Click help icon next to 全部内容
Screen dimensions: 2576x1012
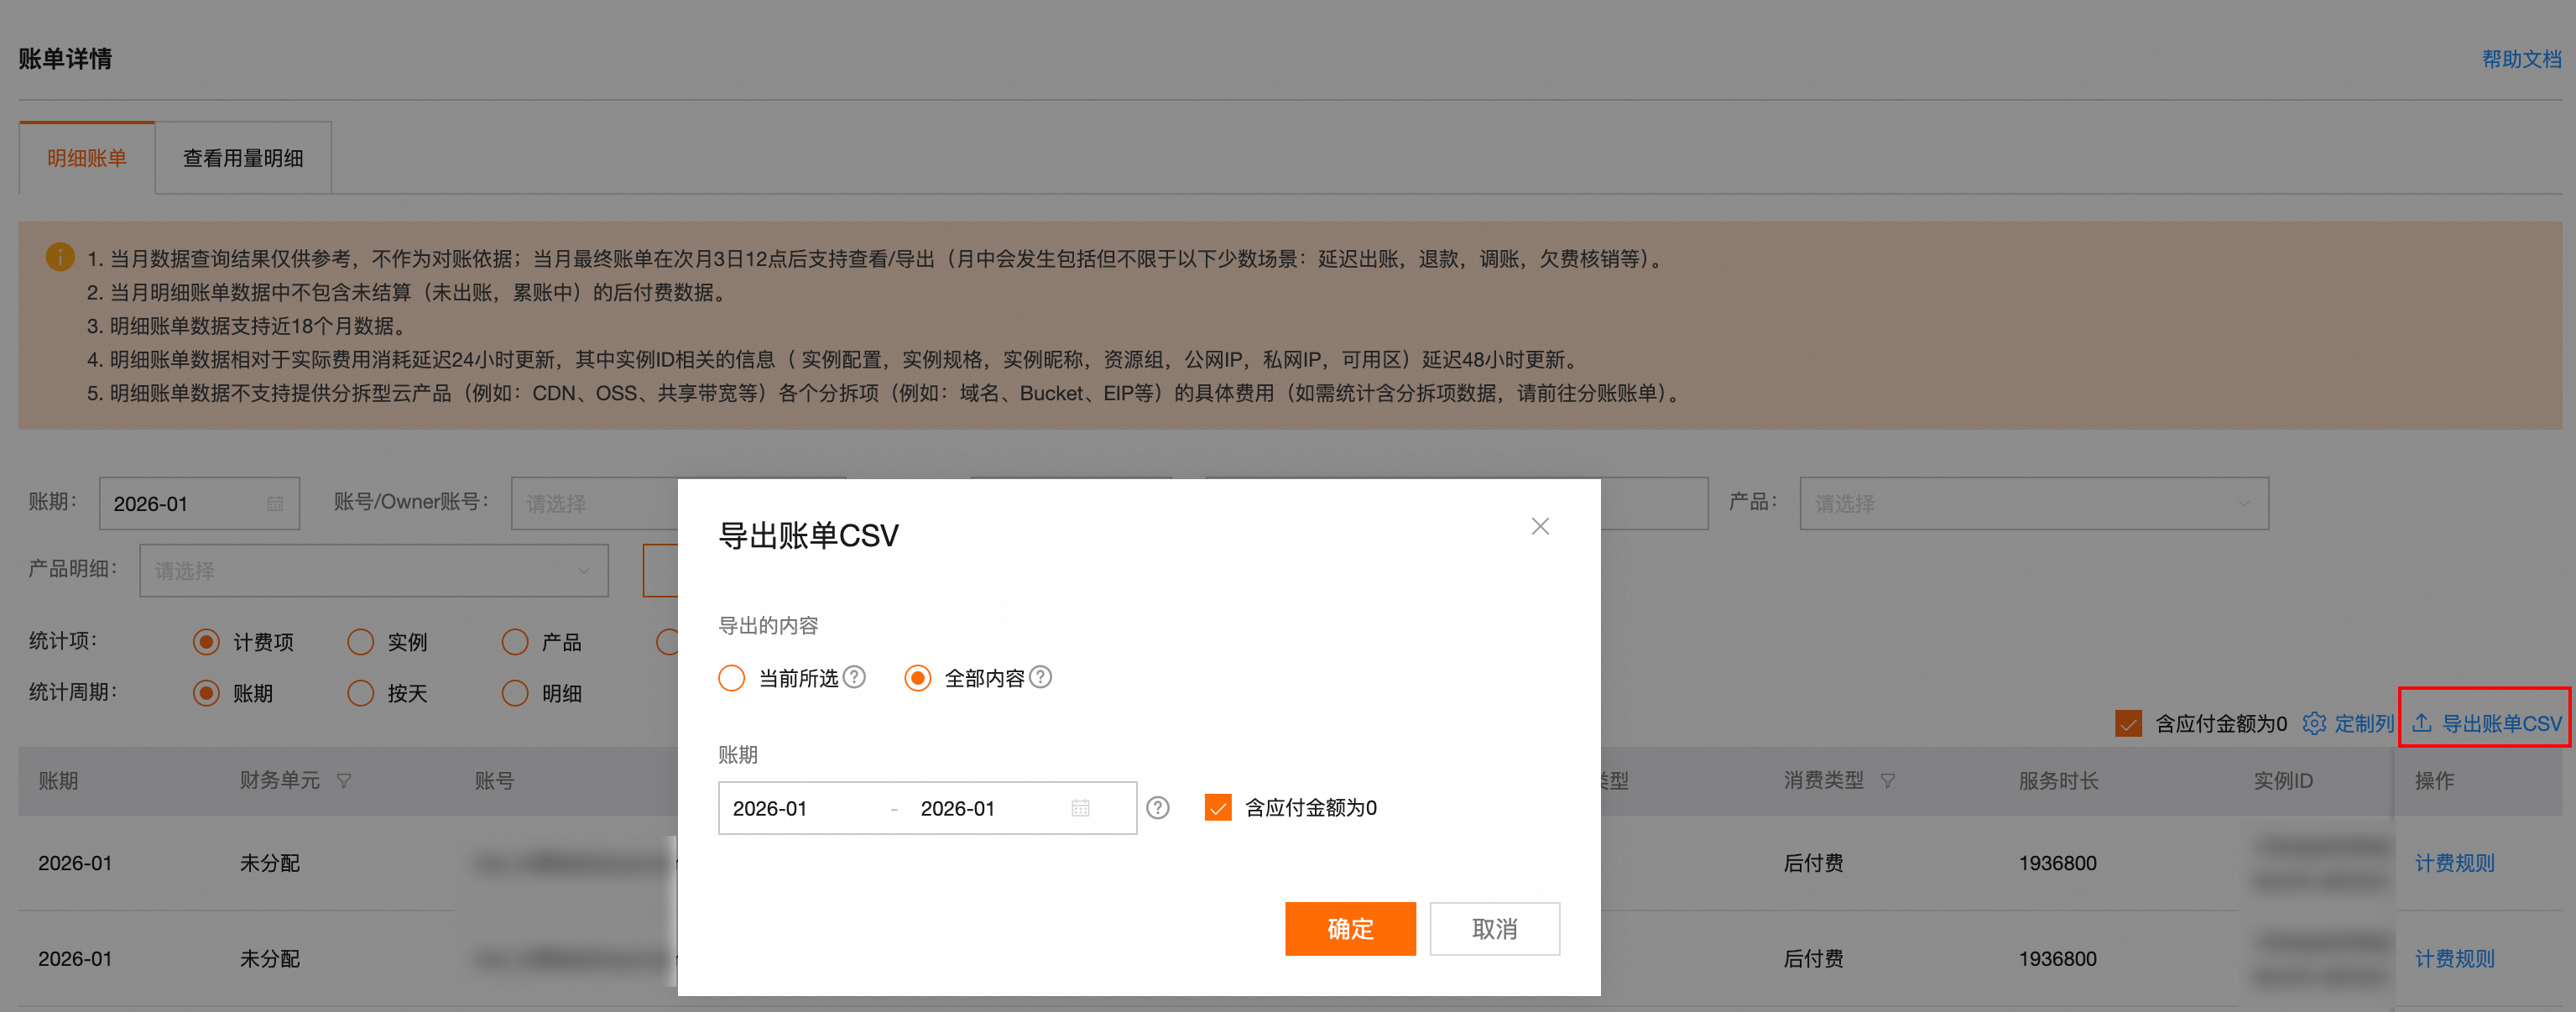(x=1040, y=677)
